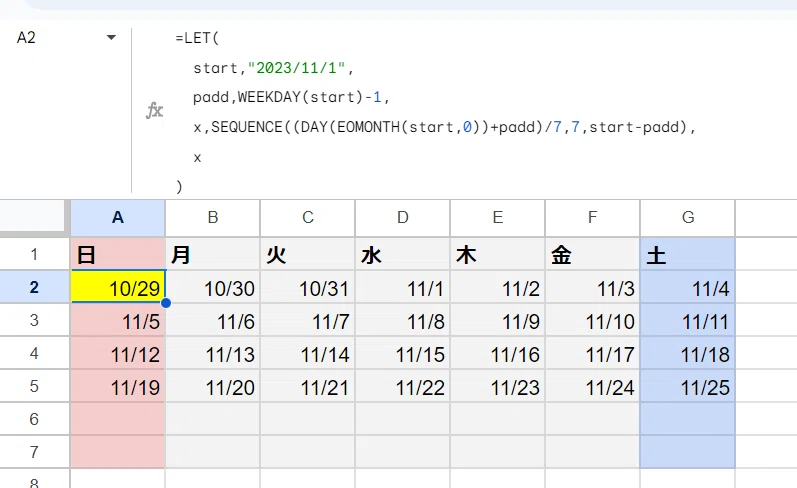Select column D header

click(403, 218)
